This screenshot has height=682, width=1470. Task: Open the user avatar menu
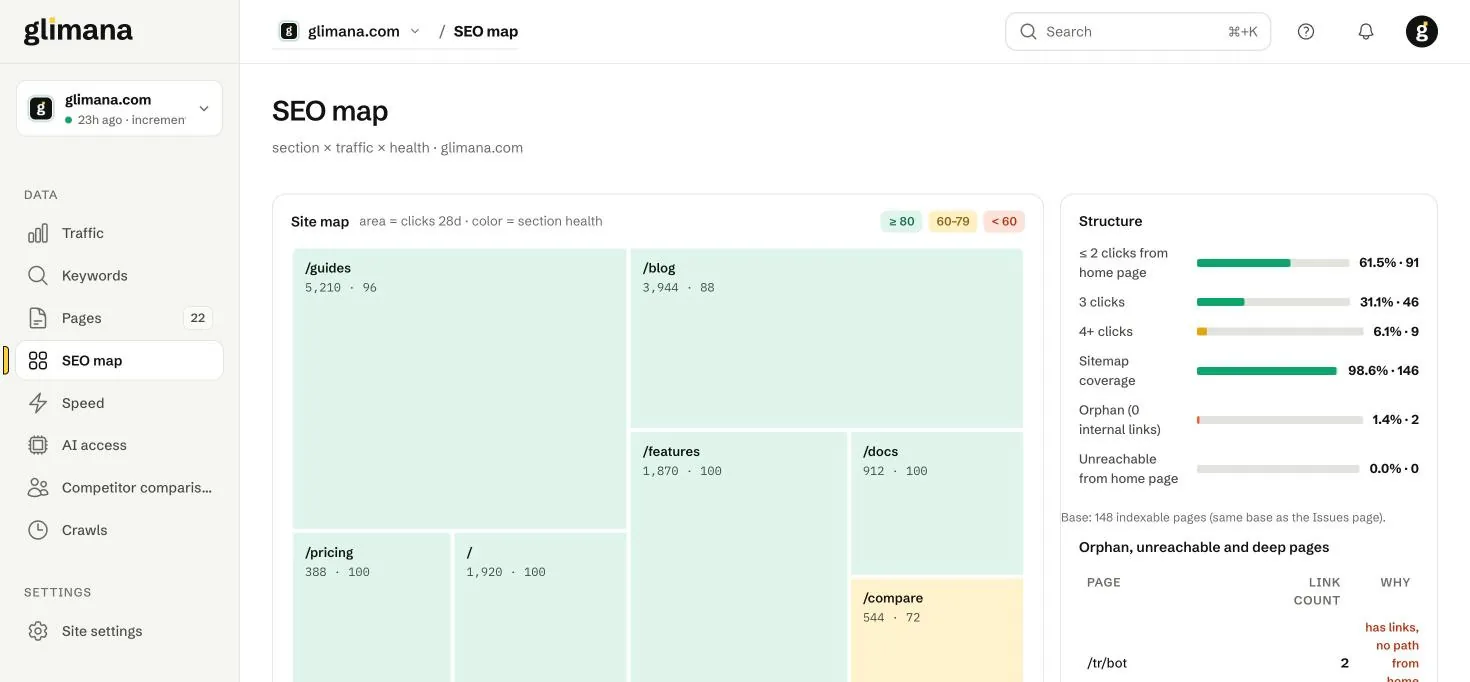tap(1422, 31)
